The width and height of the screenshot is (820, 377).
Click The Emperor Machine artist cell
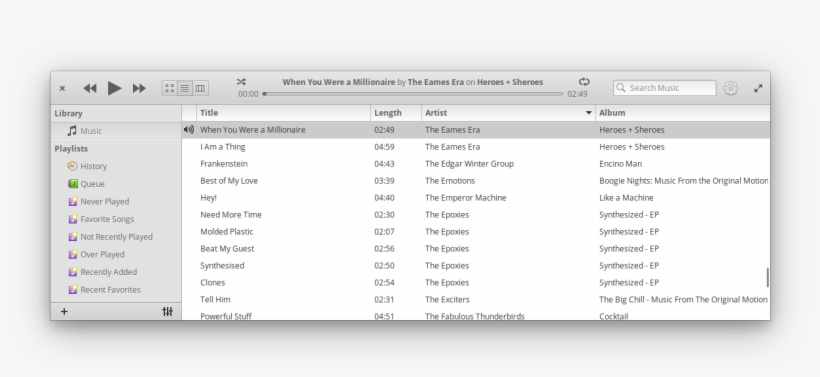(x=465, y=198)
